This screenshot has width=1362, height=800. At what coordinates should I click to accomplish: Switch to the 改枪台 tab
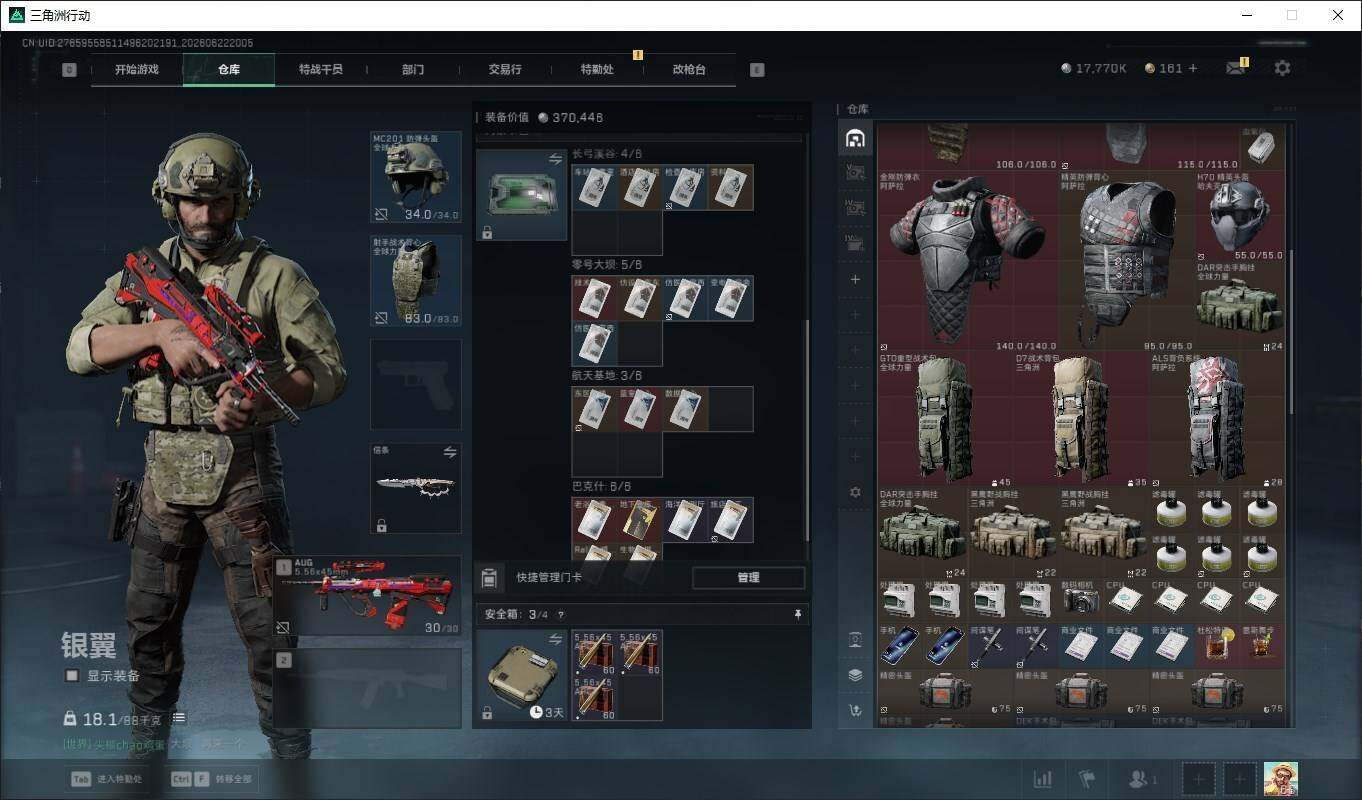[x=689, y=70]
